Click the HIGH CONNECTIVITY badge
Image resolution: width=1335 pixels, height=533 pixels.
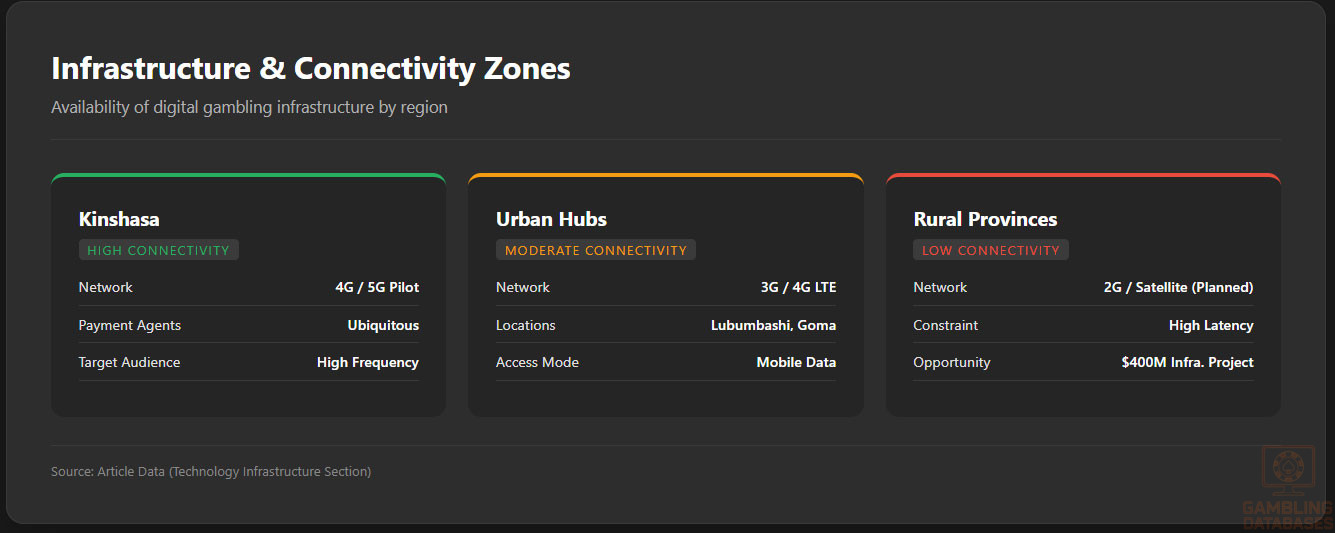click(158, 250)
